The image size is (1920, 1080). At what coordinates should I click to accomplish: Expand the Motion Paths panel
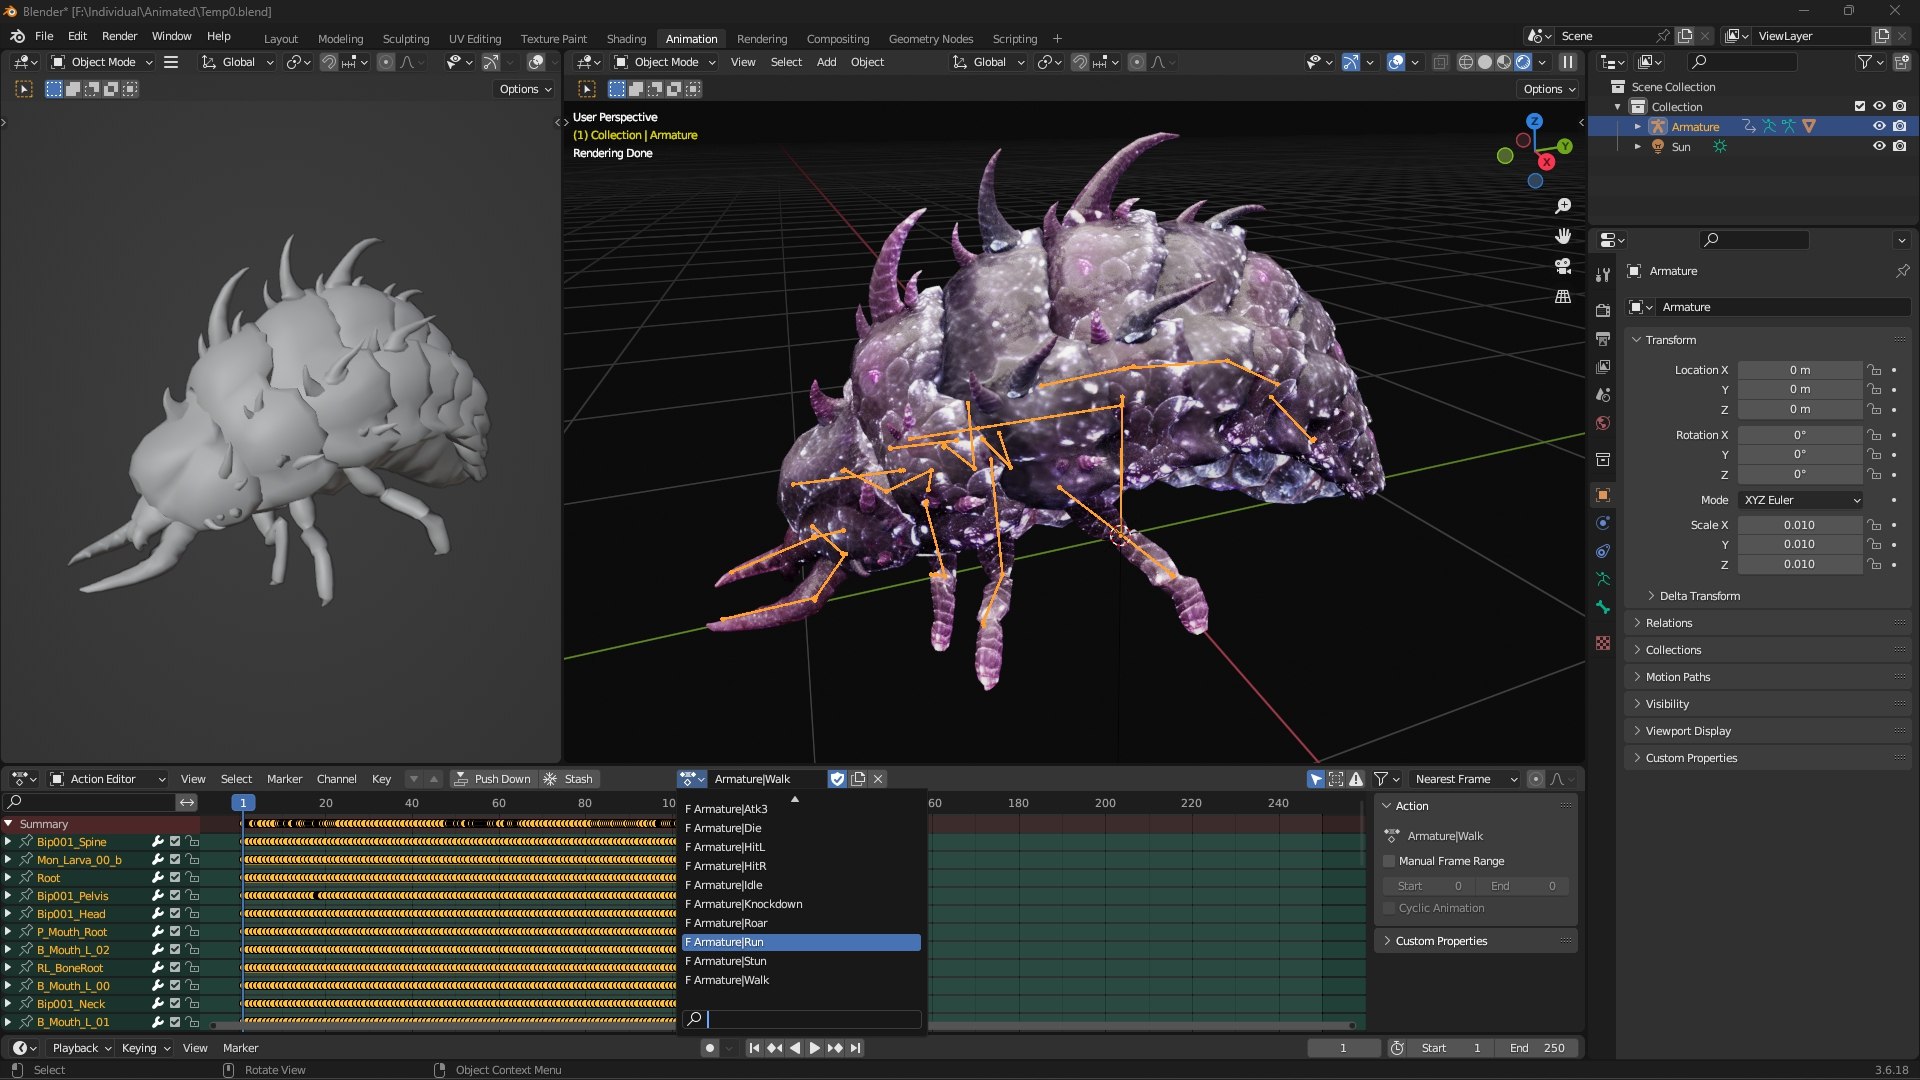[1677, 677]
